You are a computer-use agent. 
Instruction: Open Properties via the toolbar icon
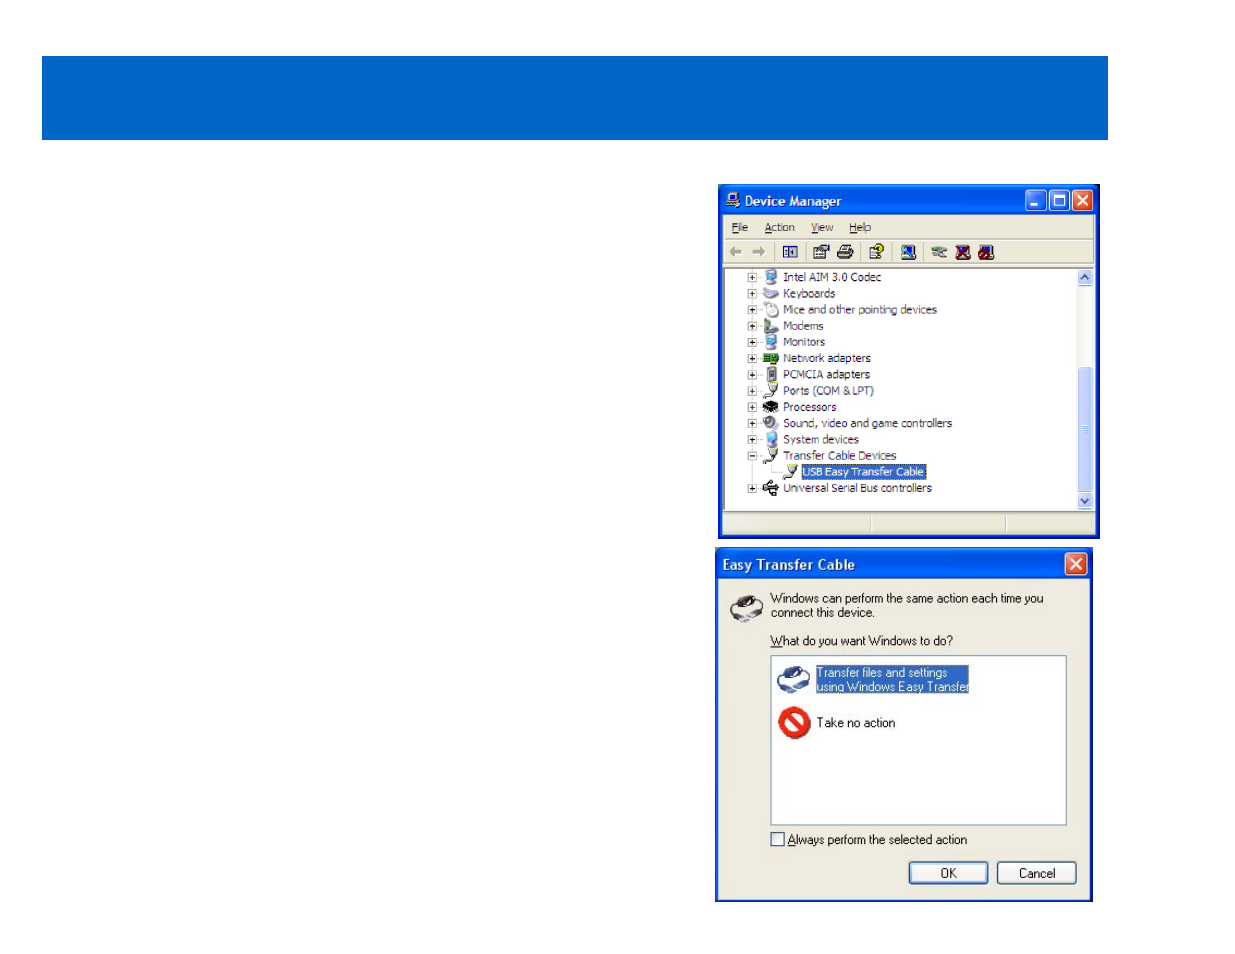coord(821,252)
